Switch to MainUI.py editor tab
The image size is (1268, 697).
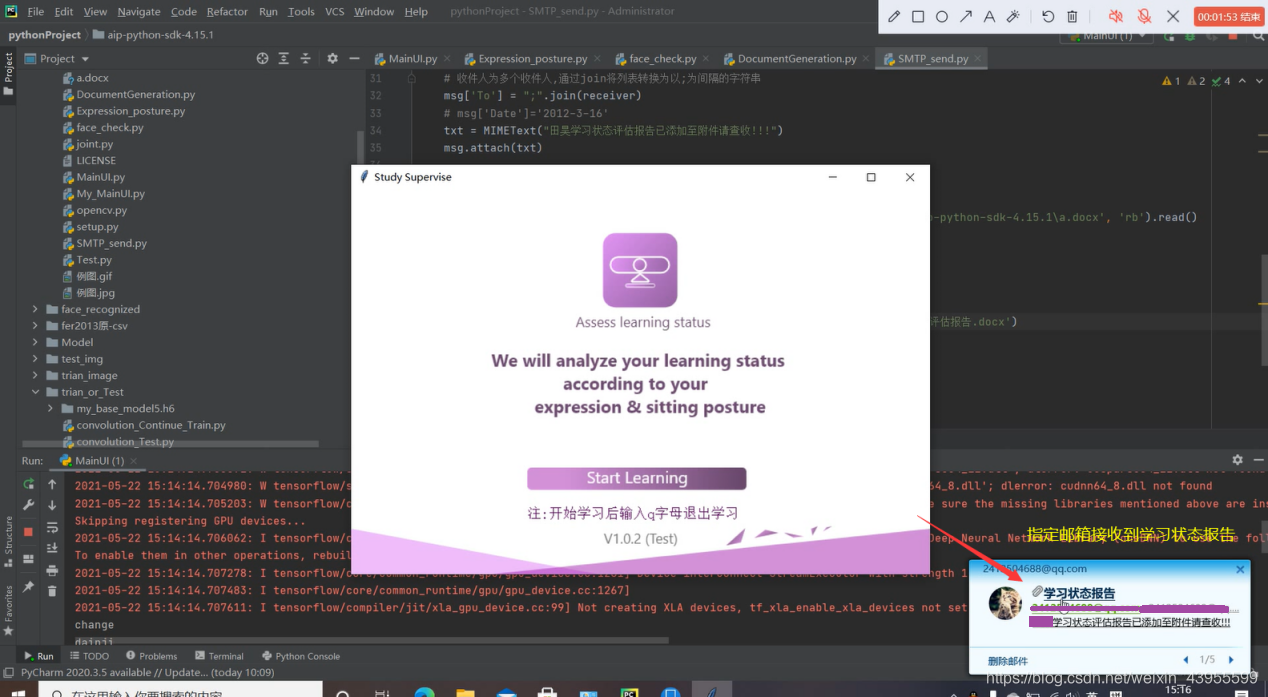click(x=413, y=59)
